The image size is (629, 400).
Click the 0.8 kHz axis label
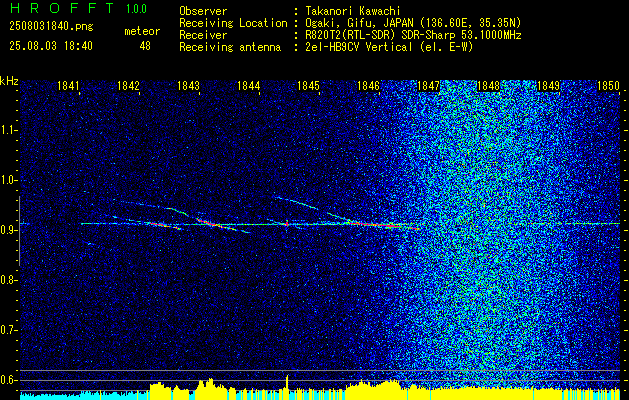pyautogui.click(x=6, y=280)
